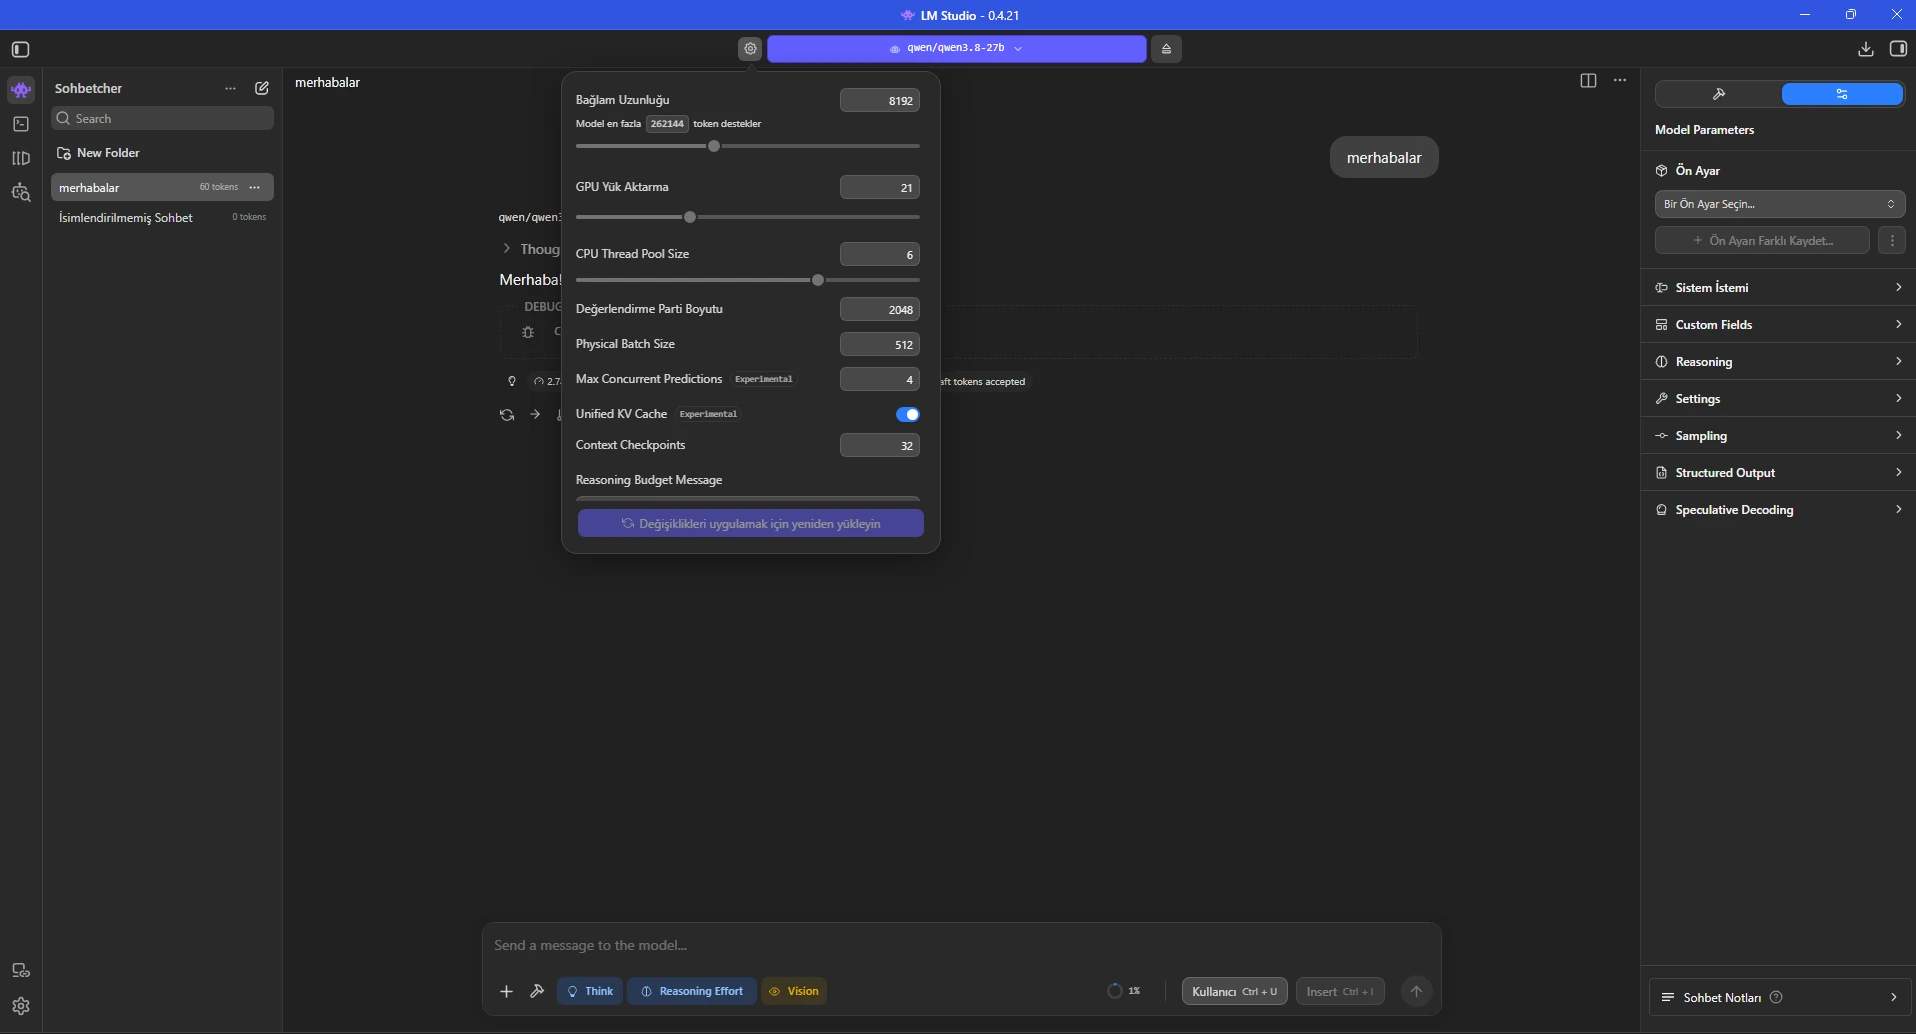Switch to the wrench tools tab
The image size is (1916, 1034).
click(1718, 94)
